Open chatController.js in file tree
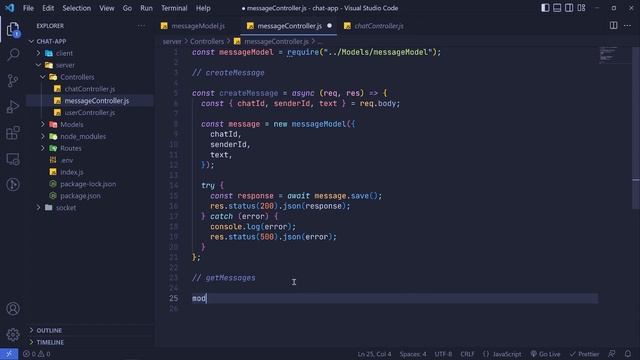 (89, 89)
